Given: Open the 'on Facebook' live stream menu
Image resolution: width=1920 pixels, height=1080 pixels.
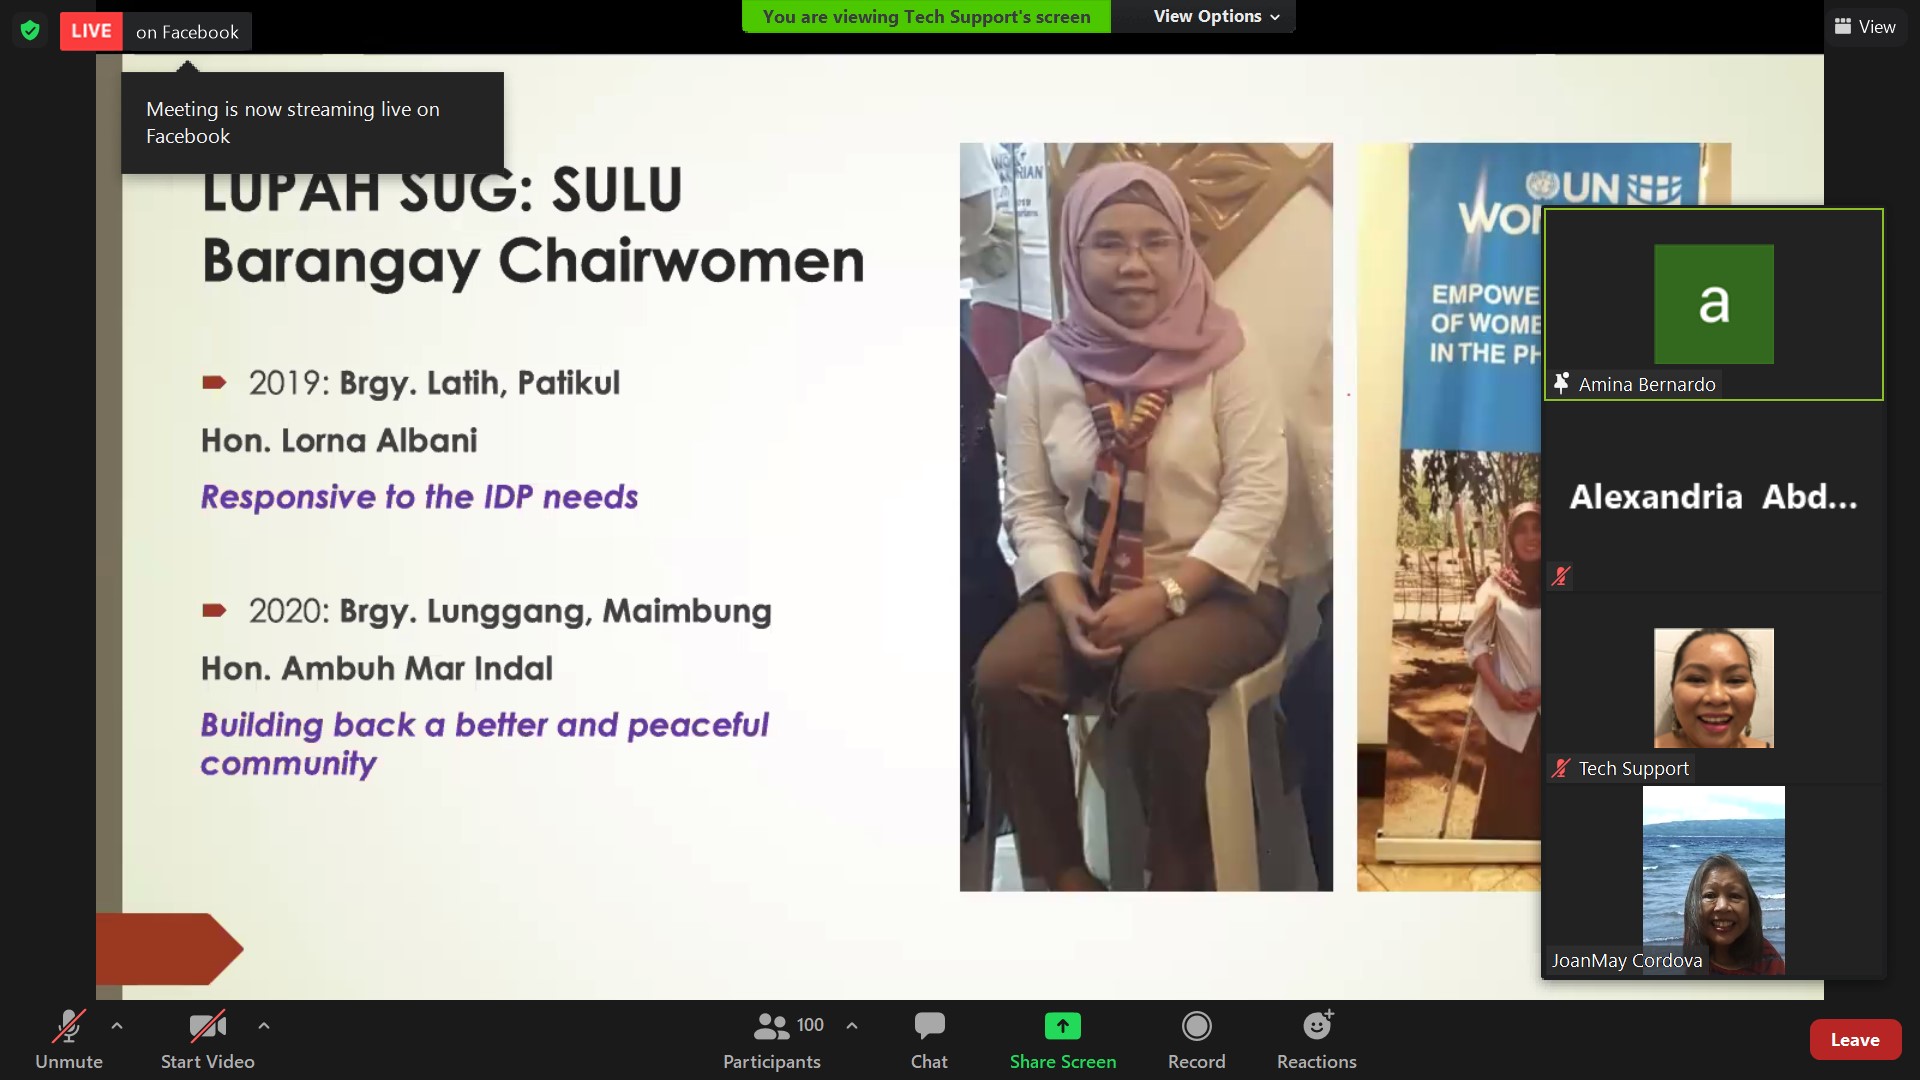Looking at the screenshot, I should pyautogui.click(x=187, y=32).
